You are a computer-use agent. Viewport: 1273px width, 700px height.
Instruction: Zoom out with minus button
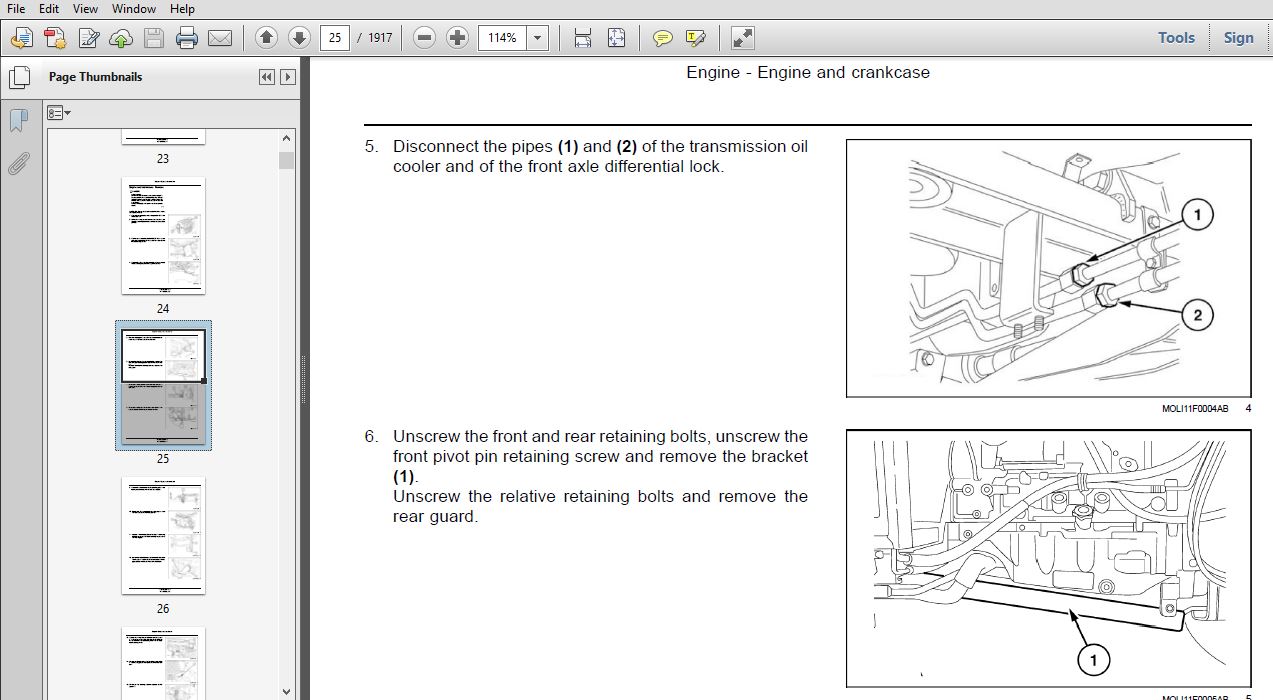pos(425,38)
